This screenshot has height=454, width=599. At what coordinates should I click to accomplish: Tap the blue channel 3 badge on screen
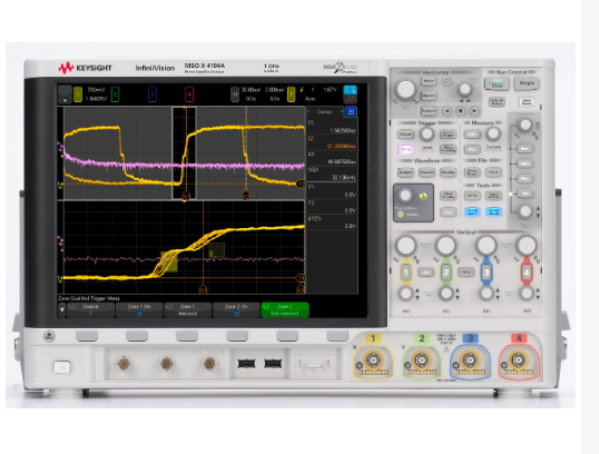click(x=152, y=94)
